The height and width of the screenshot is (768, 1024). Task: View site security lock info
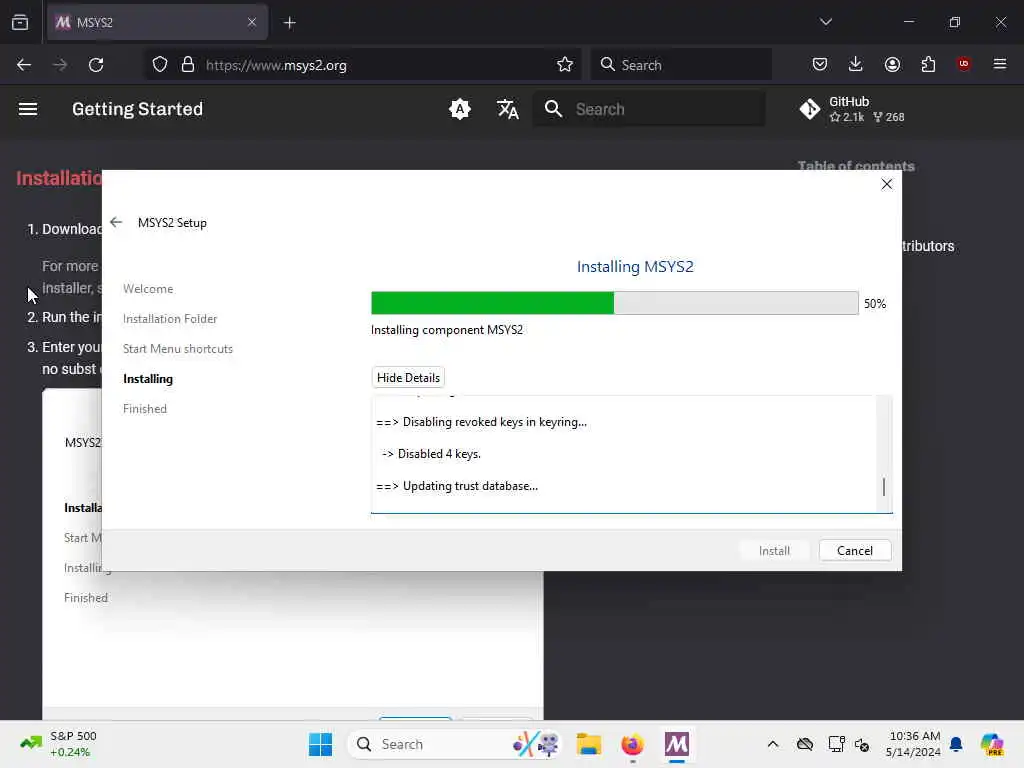tap(187, 65)
